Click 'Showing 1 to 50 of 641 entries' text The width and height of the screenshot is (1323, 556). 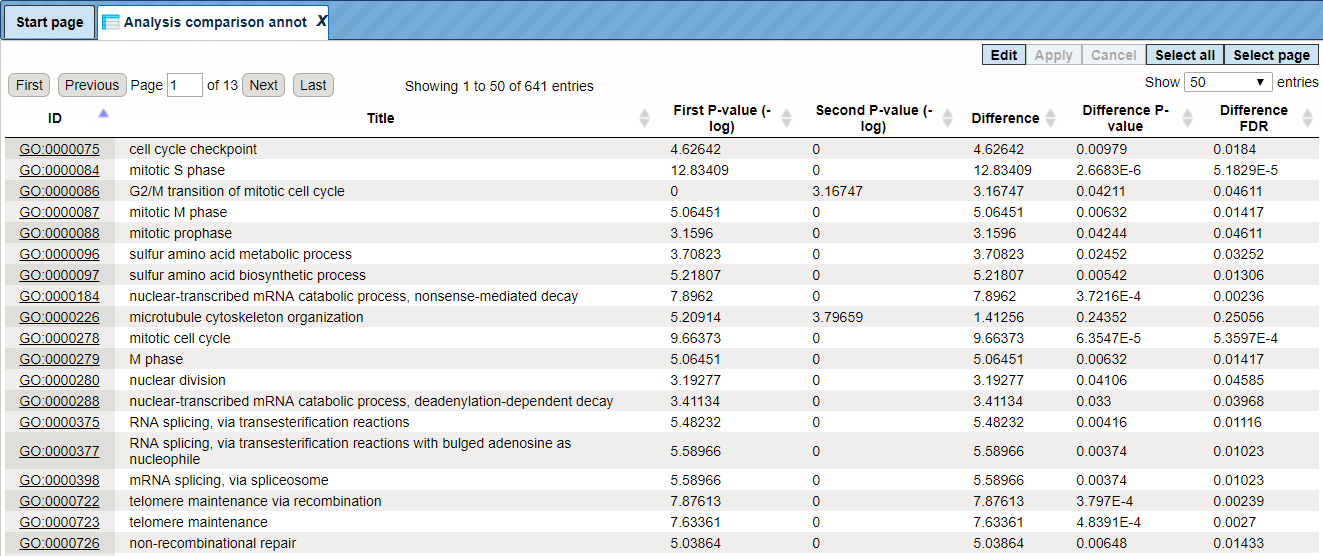point(499,86)
